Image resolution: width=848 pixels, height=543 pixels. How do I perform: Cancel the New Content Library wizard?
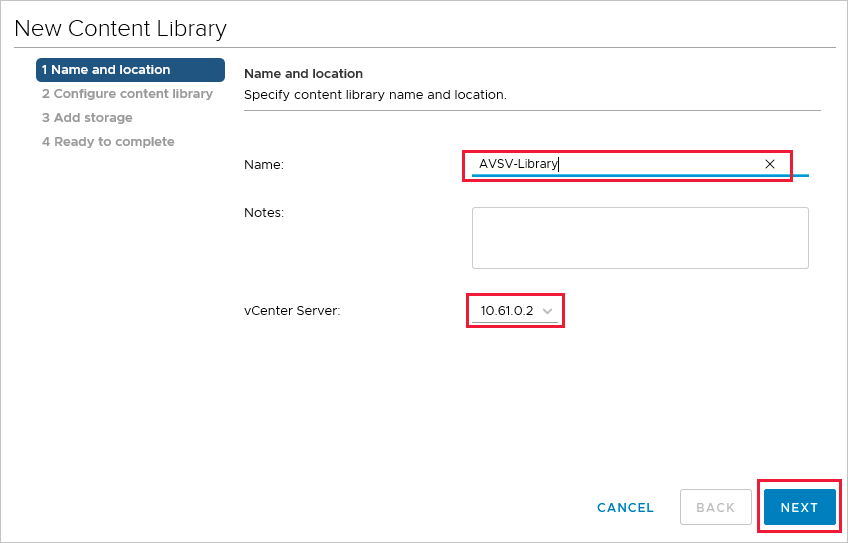(x=625, y=508)
